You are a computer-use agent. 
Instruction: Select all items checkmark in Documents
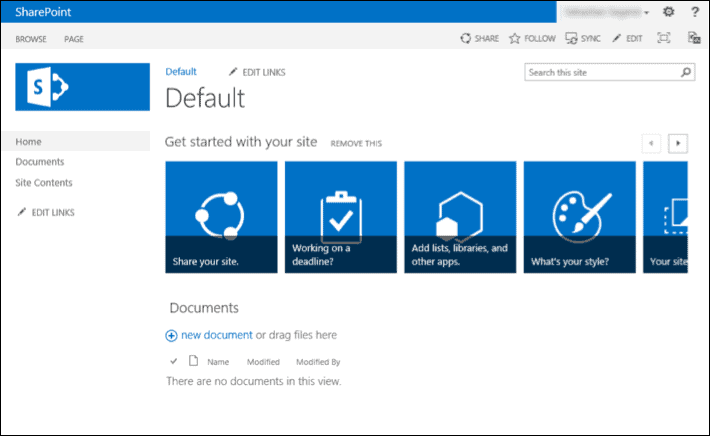[173, 361]
